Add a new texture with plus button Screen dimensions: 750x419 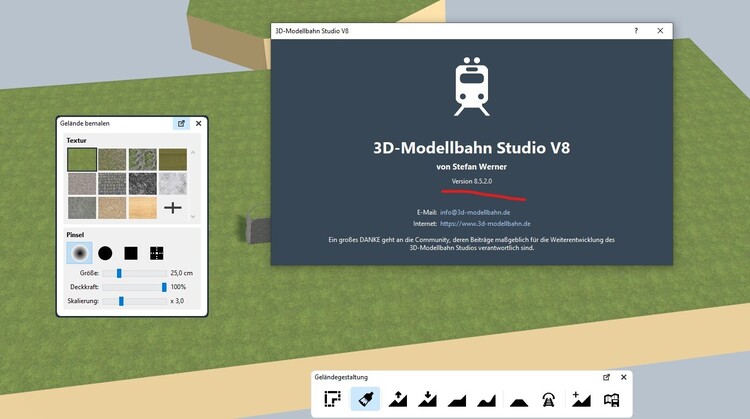tap(173, 208)
